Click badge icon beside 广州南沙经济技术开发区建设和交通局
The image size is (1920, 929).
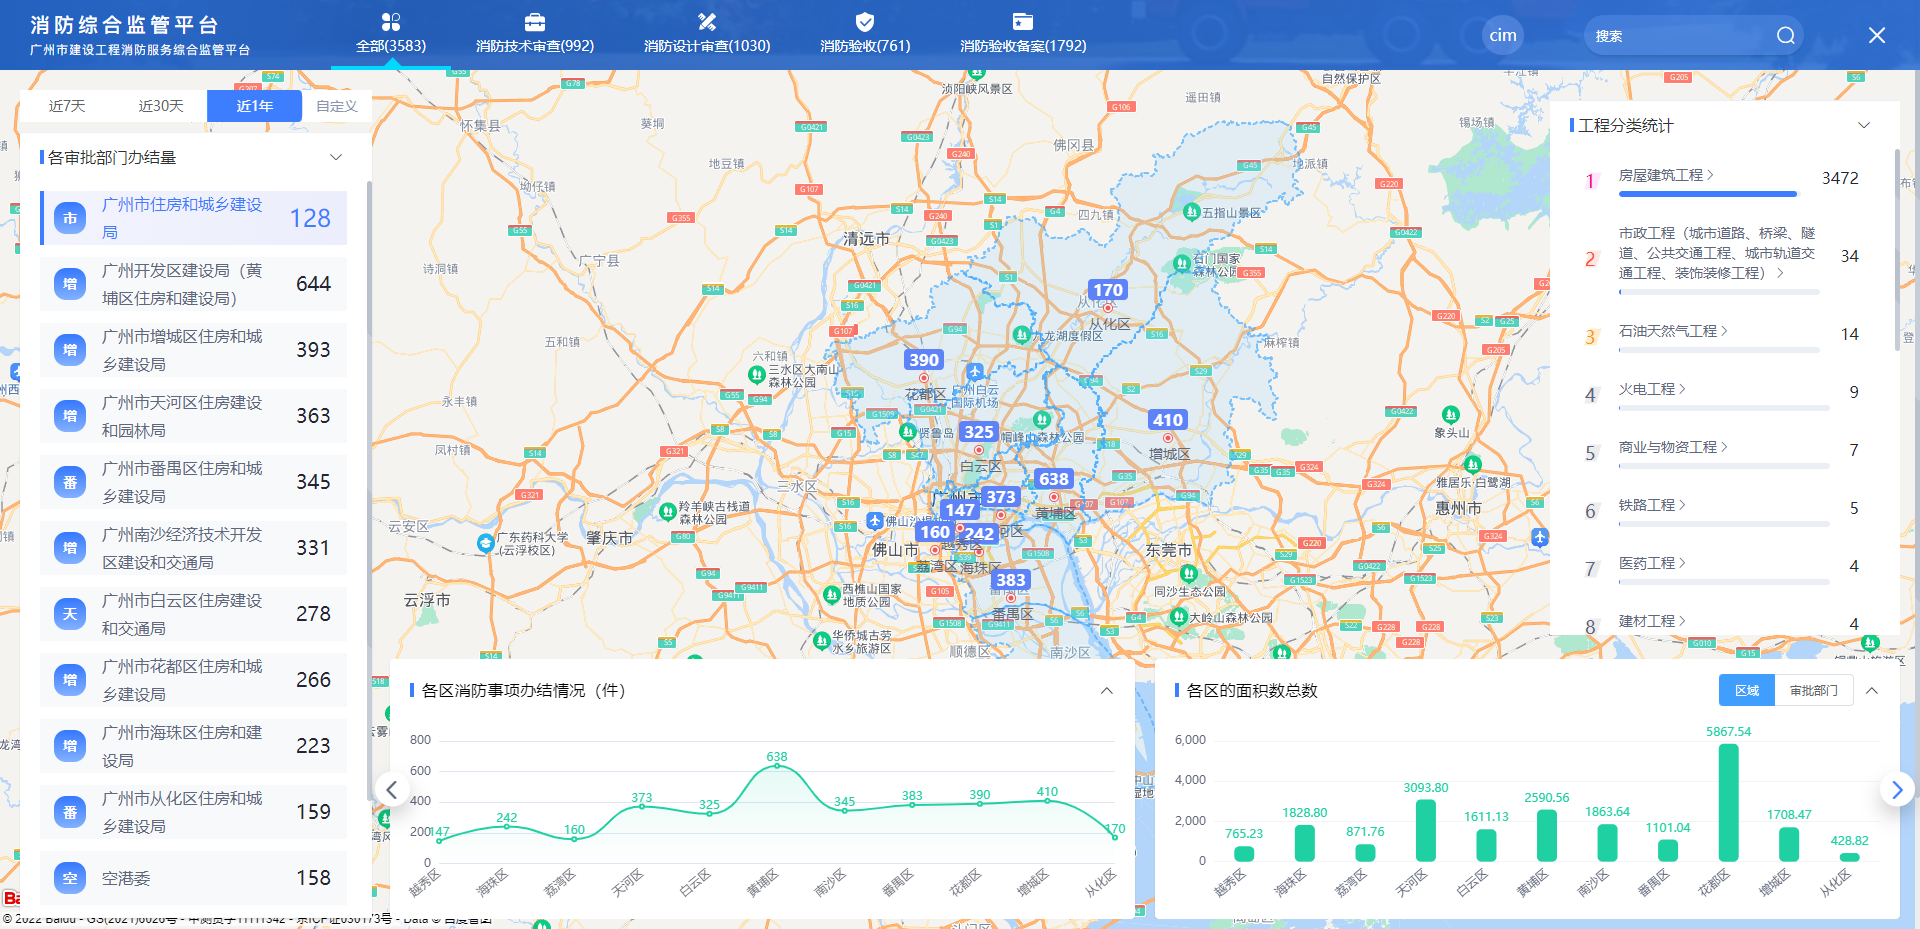(70, 548)
